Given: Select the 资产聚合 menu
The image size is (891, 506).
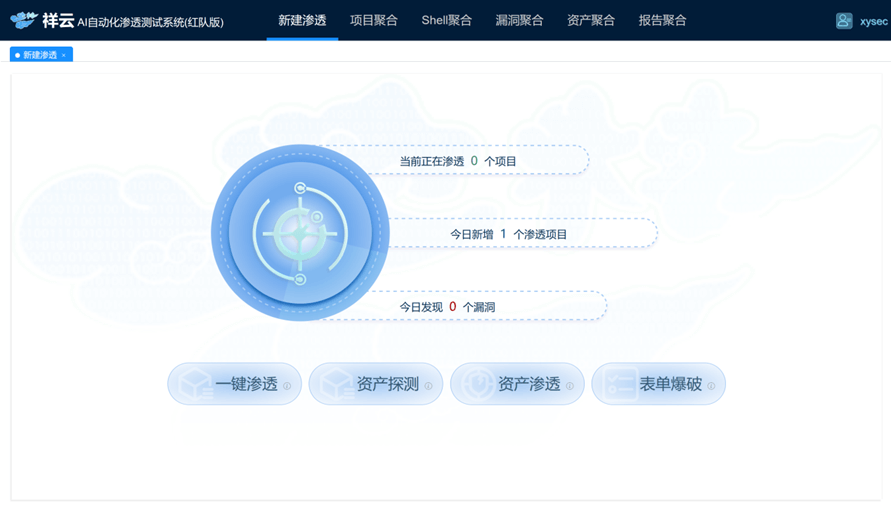Looking at the screenshot, I should click(x=591, y=20).
